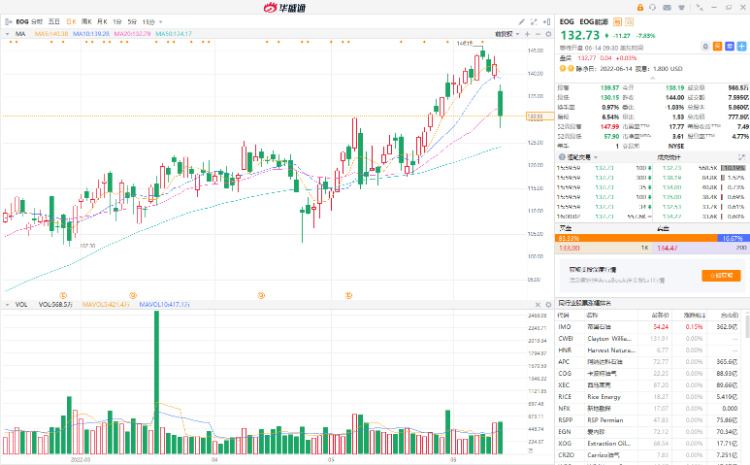The width and height of the screenshot is (750, 465).
Task: Open the volume statistics tab
Action: tap(668, 157)
